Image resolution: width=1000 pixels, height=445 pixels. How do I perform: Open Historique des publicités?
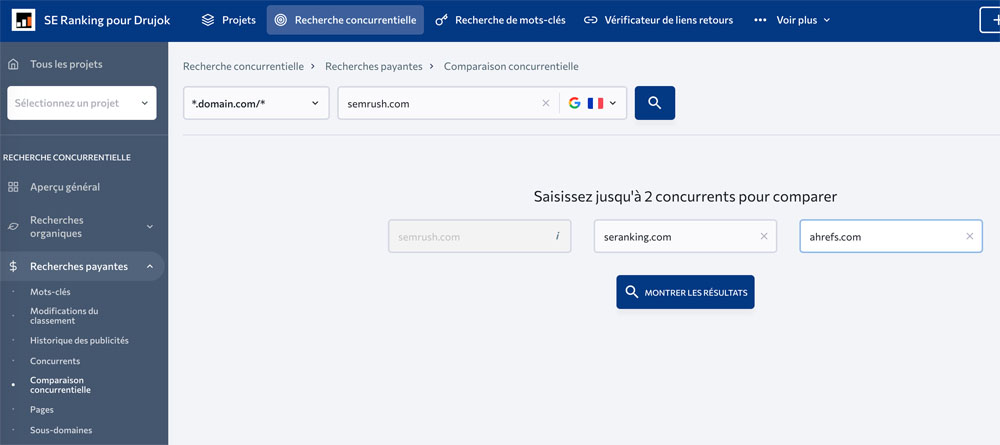point(79,340)
